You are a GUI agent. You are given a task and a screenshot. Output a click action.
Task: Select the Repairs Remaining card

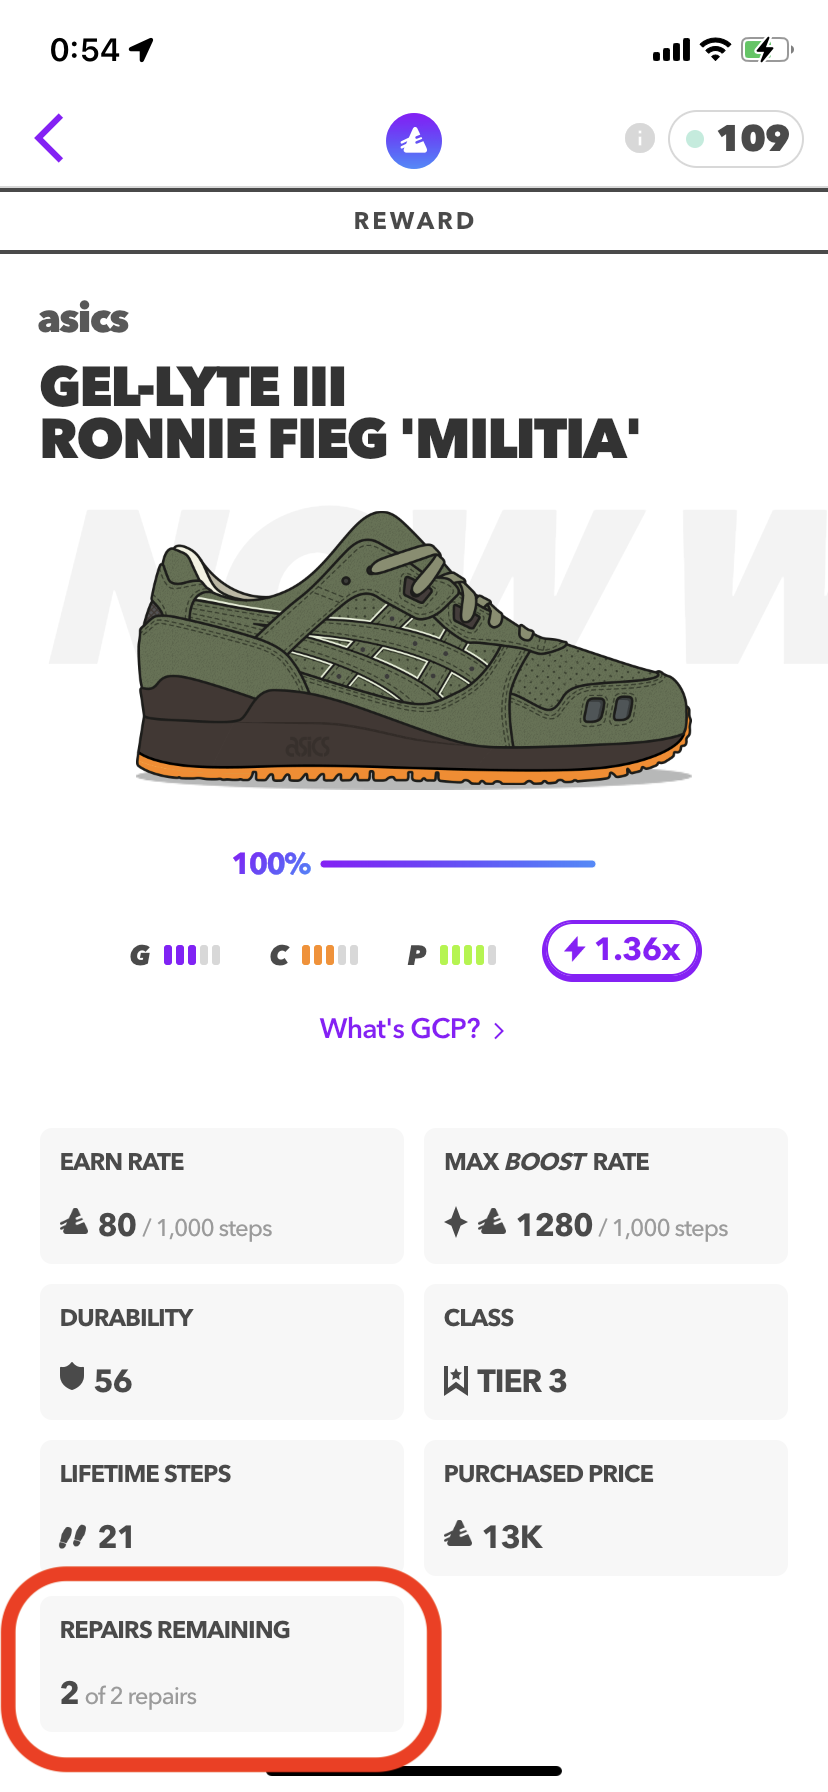tap(222, 1663)
